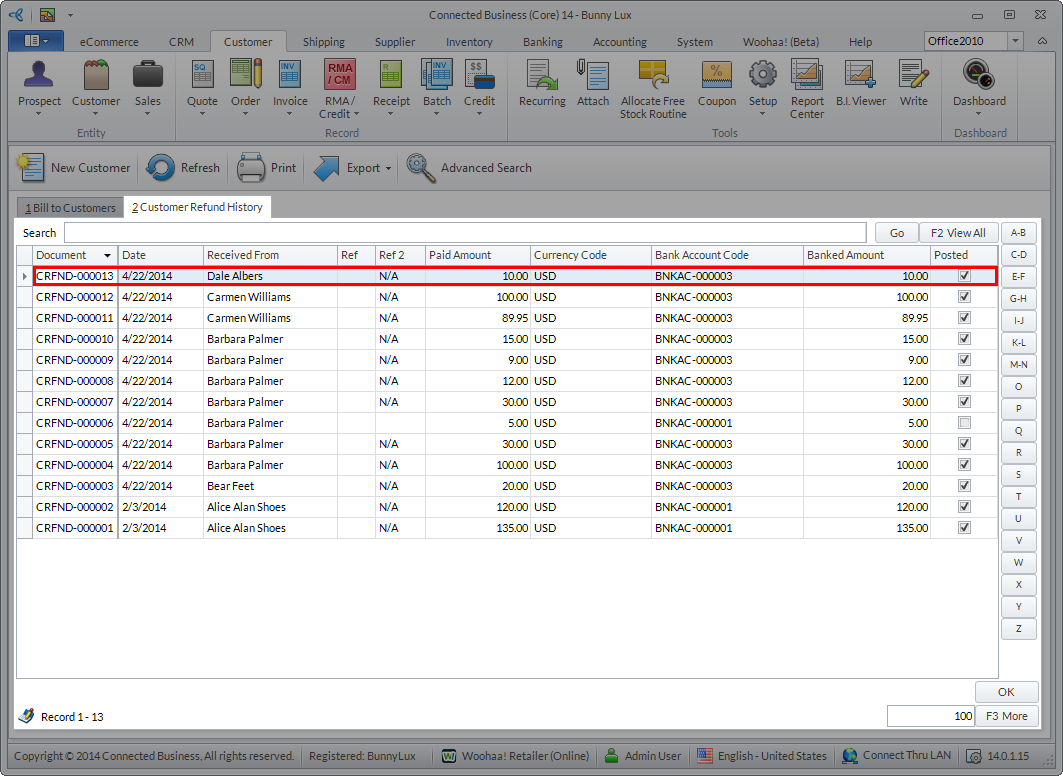
Task: Uncheck Posted for CRFND-000013
Action: [964, 276]
